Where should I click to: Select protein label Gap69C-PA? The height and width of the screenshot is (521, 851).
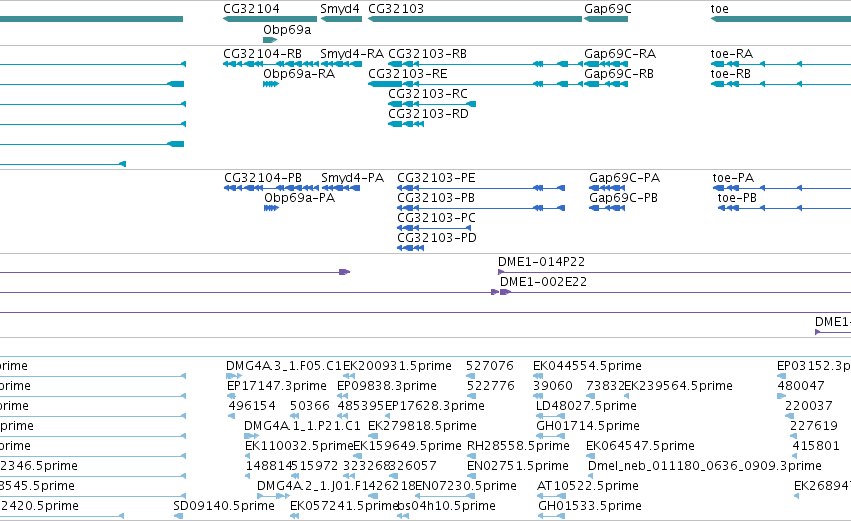point(625,178)
